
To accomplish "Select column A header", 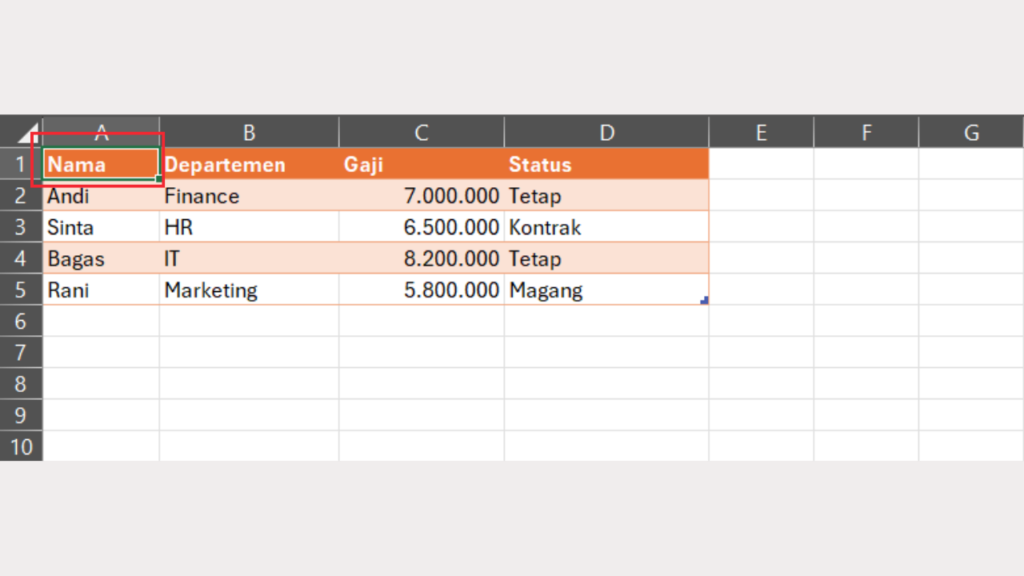I will 100,133.
